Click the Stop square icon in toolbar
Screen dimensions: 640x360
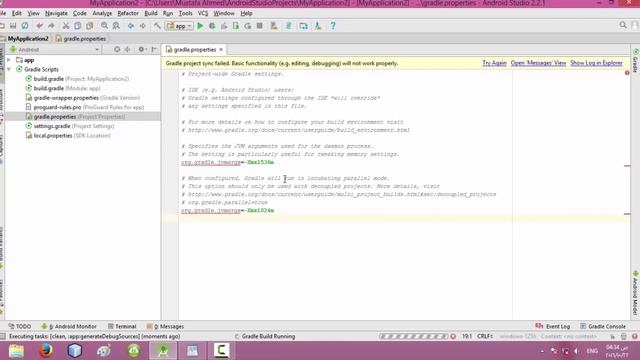(x=260, y=26)
